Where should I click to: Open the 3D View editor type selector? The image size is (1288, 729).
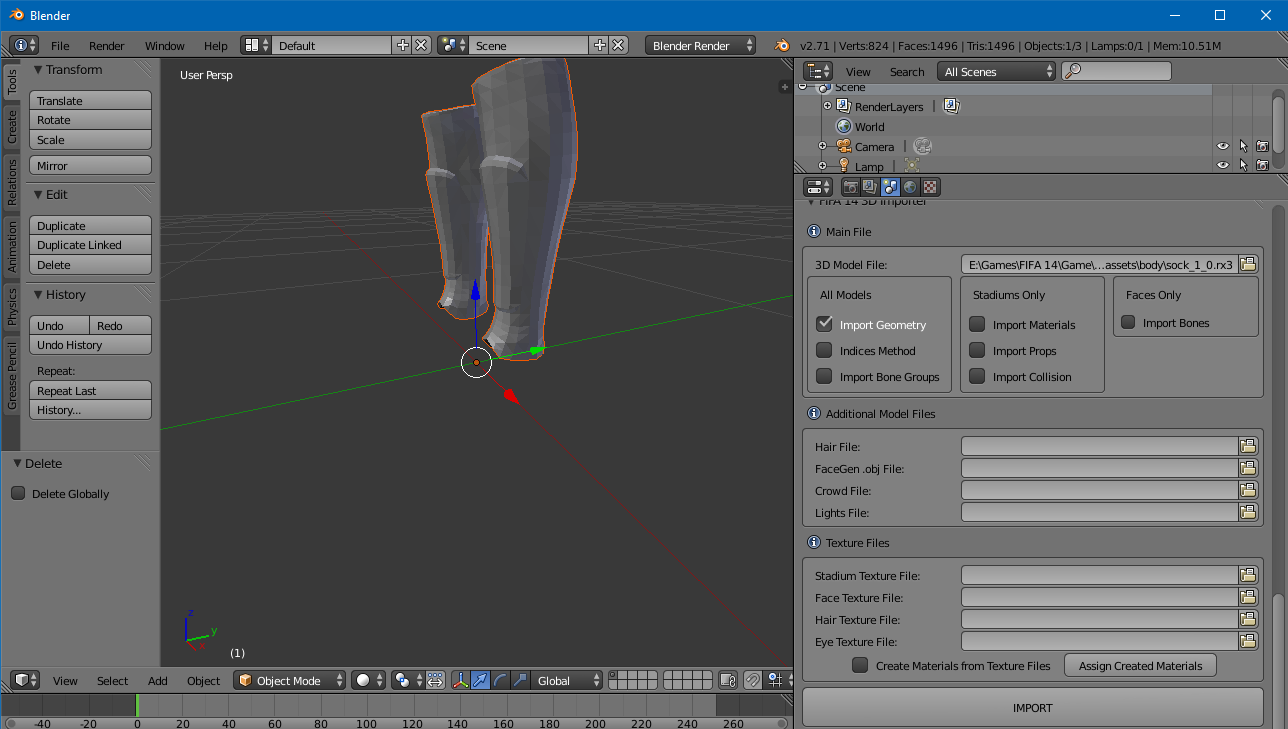25,680
